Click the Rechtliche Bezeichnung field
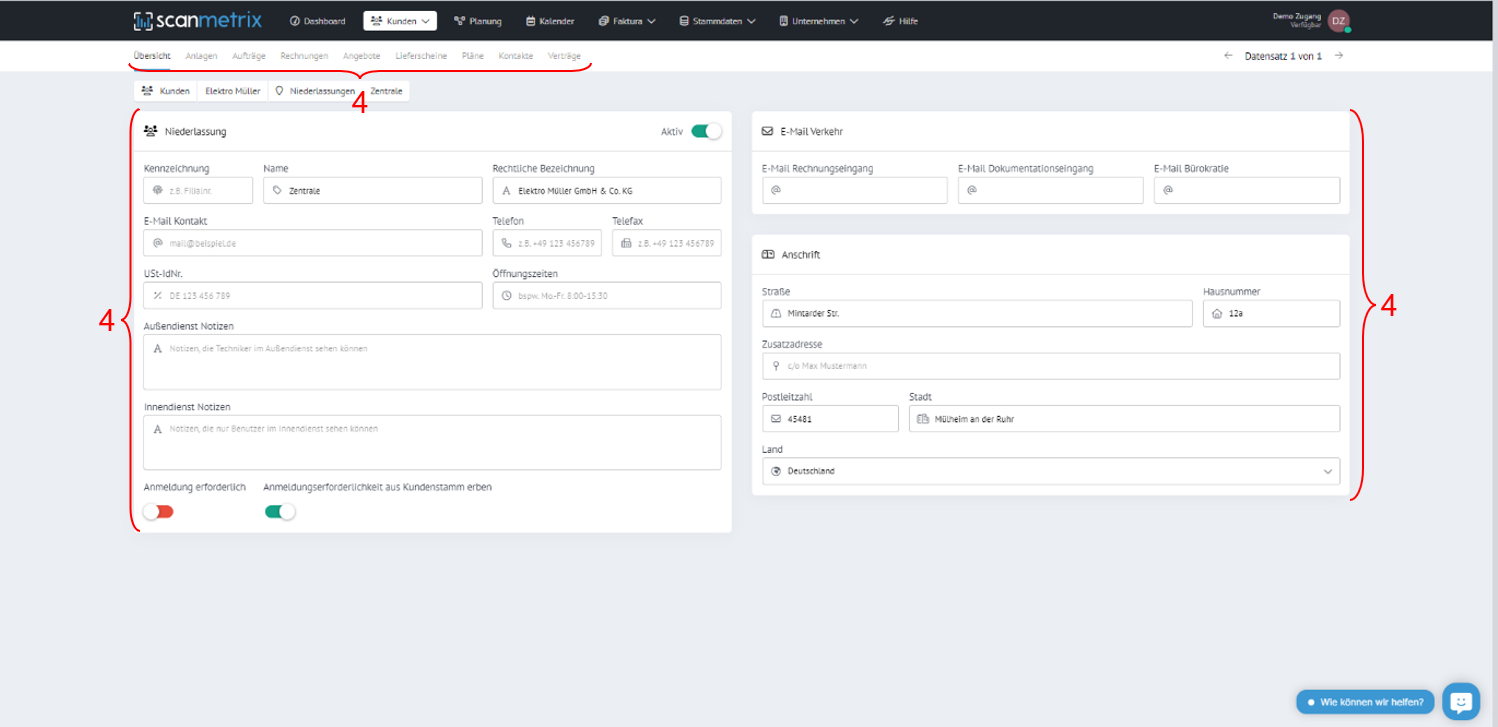 (x=607, y=190)
